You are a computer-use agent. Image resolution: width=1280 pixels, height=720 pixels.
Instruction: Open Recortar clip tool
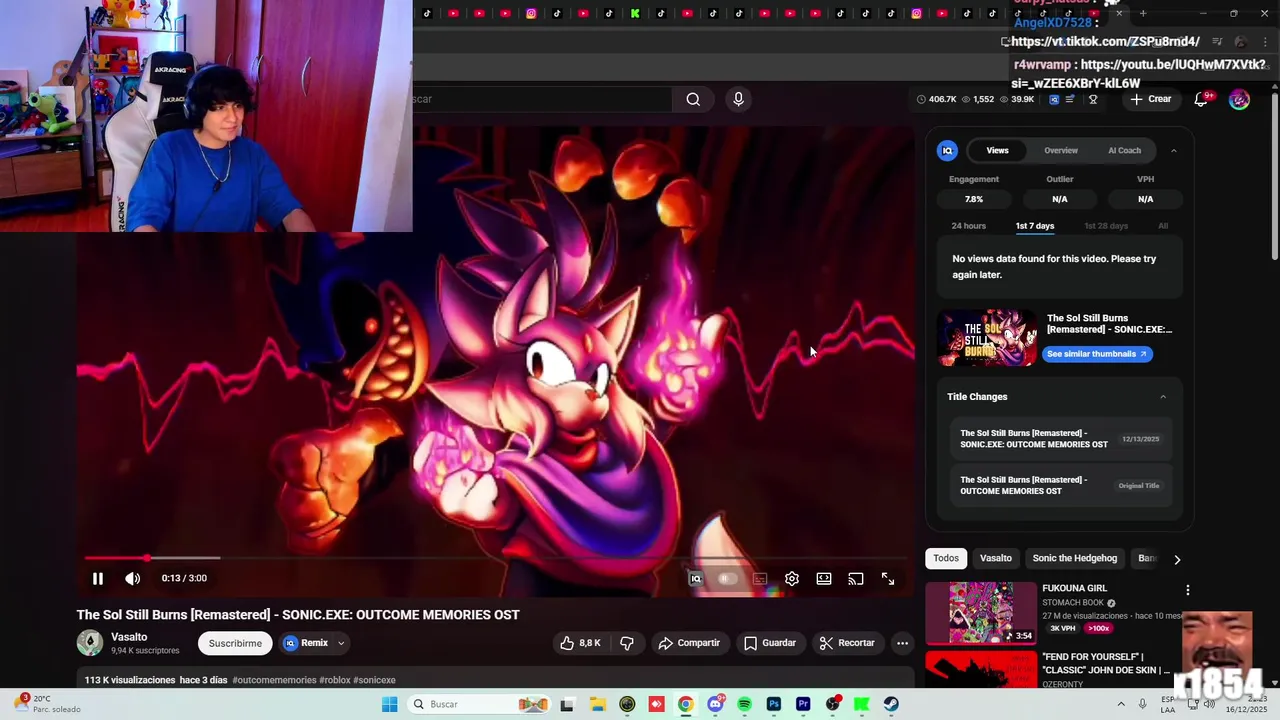coord(847,643)
